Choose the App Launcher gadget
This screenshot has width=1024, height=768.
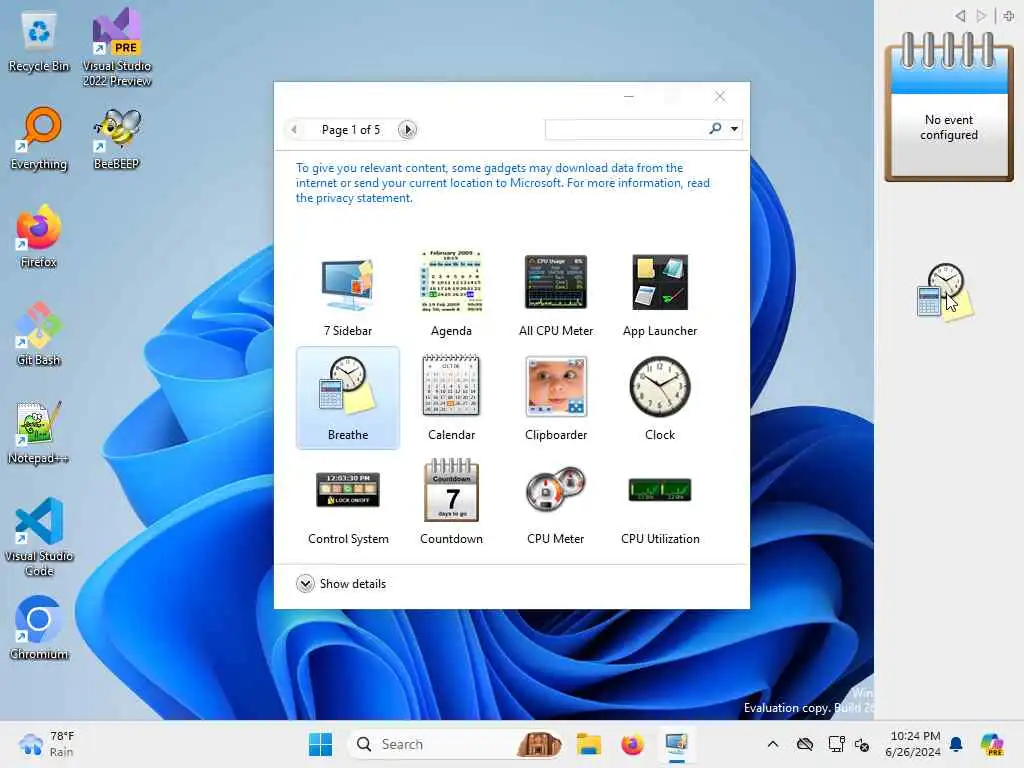tap(660, 282)
